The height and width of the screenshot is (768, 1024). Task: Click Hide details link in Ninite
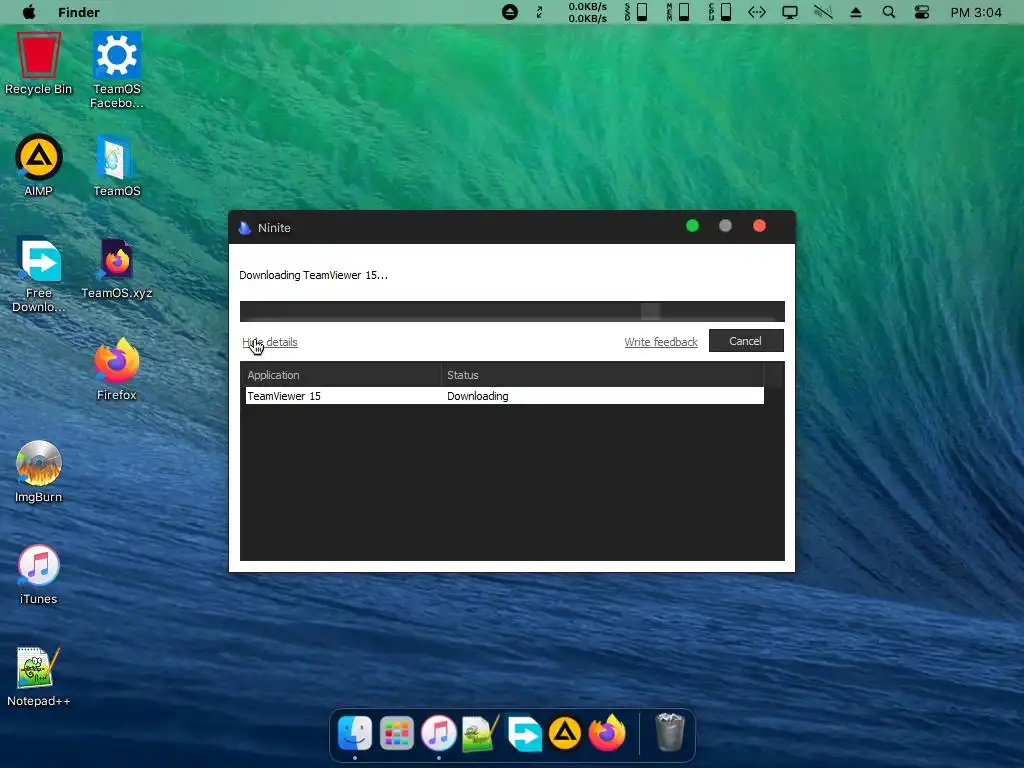pyautogui.click(x=270, y=342)
